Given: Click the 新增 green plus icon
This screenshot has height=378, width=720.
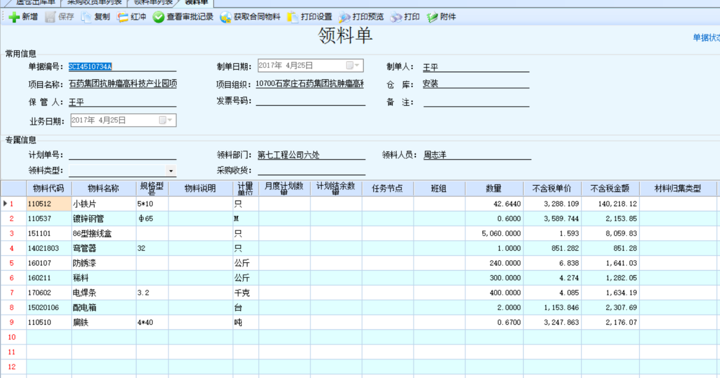Looking at the screenshot, I should (x=14, y=17).
